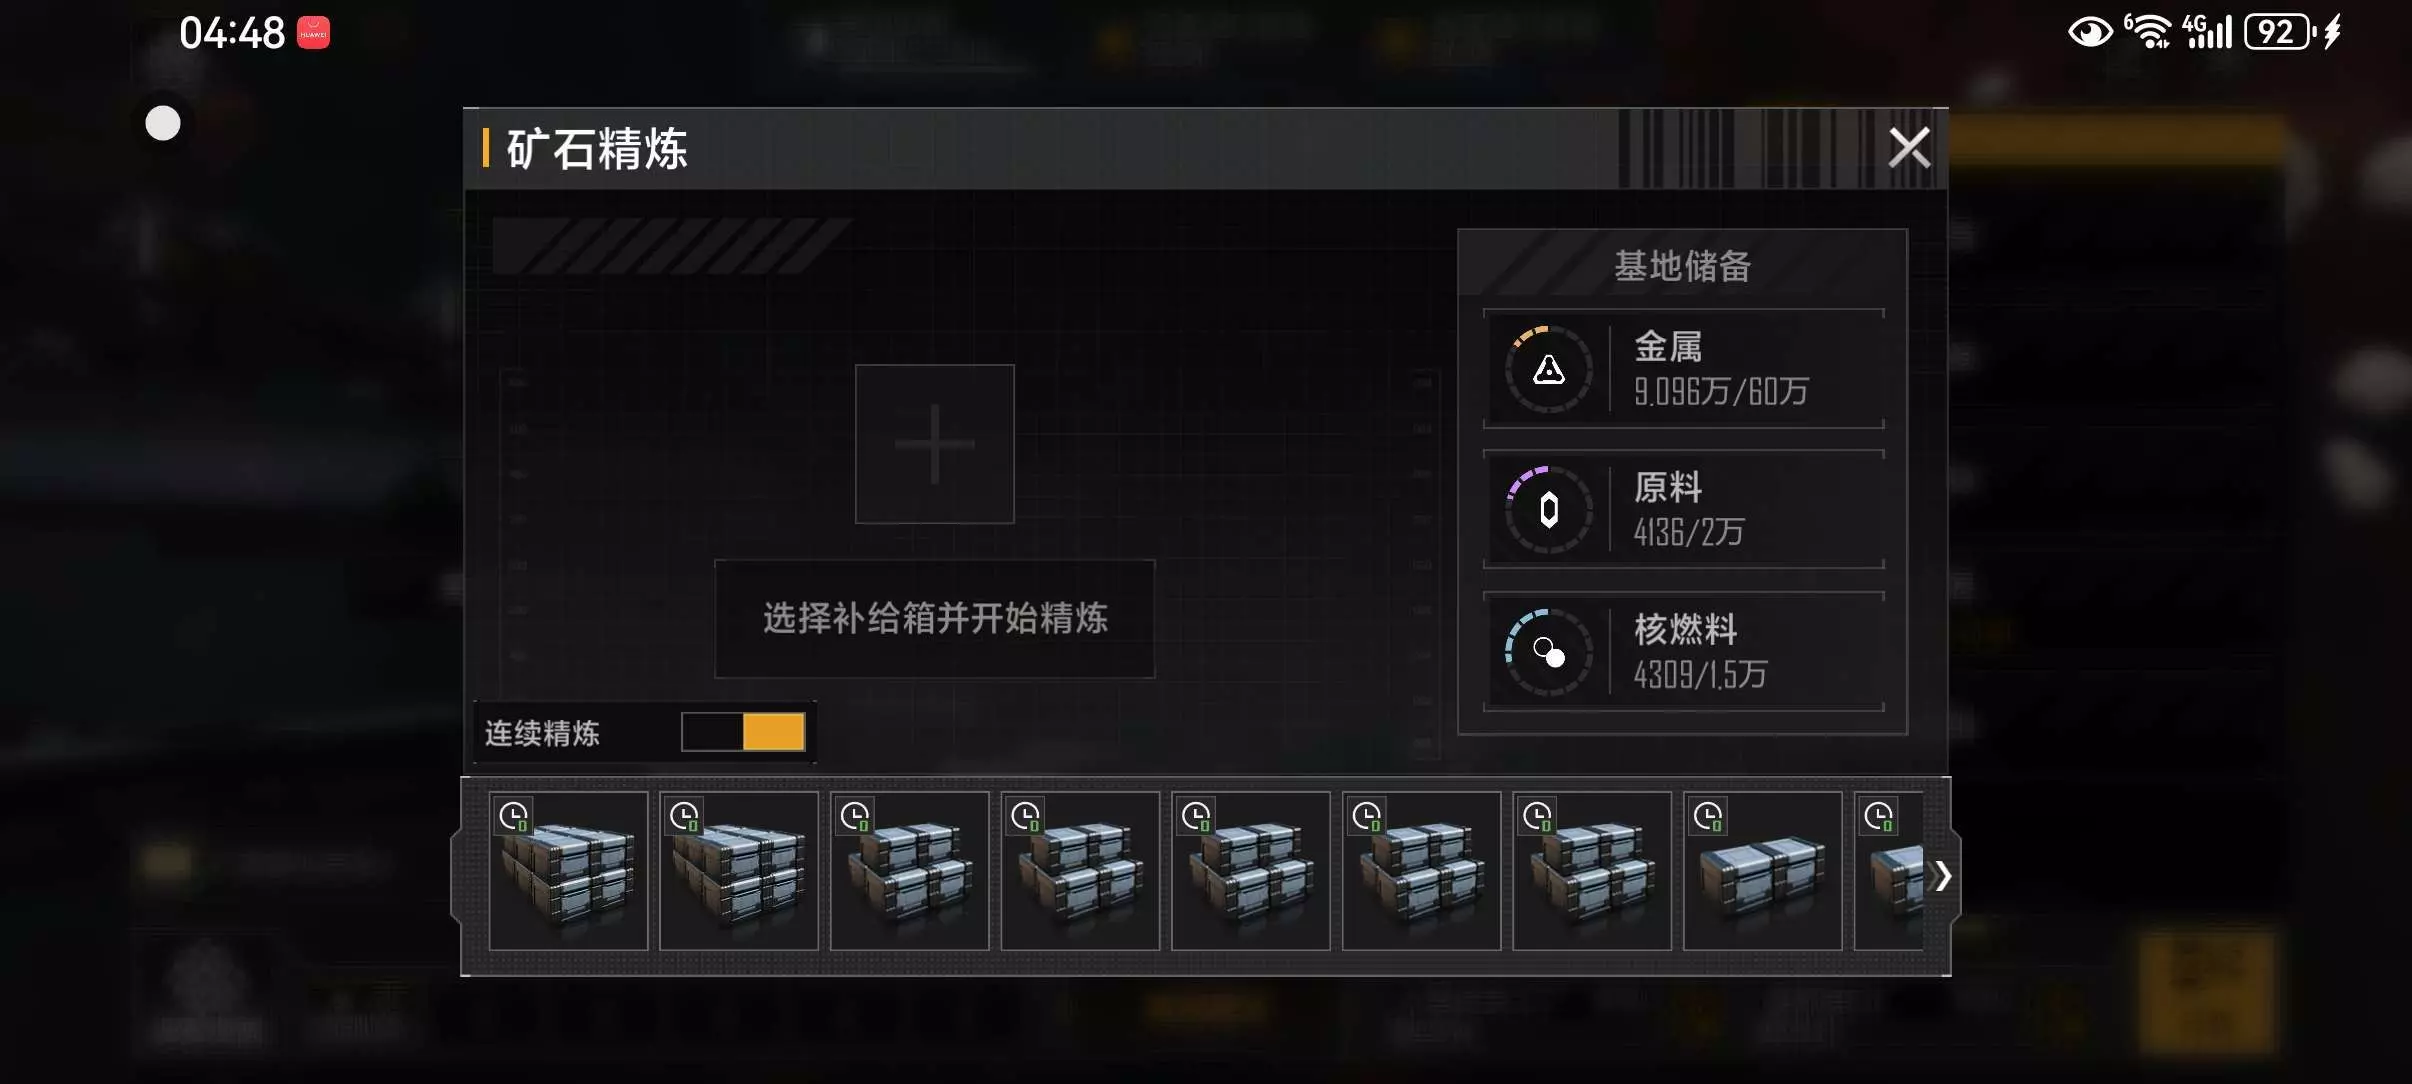Choose the third stacked crate item

[909, 871]
